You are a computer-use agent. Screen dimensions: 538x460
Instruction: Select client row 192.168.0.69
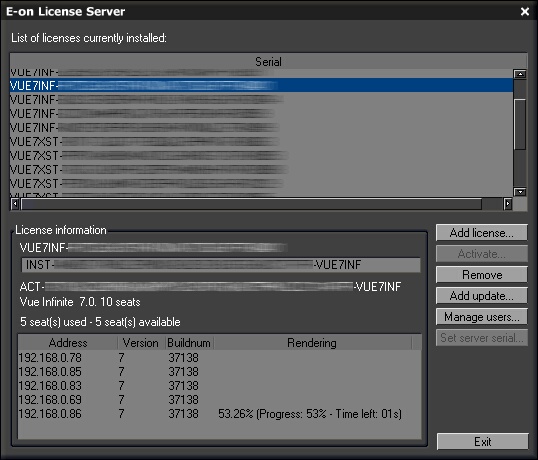[x=219, y=400]
